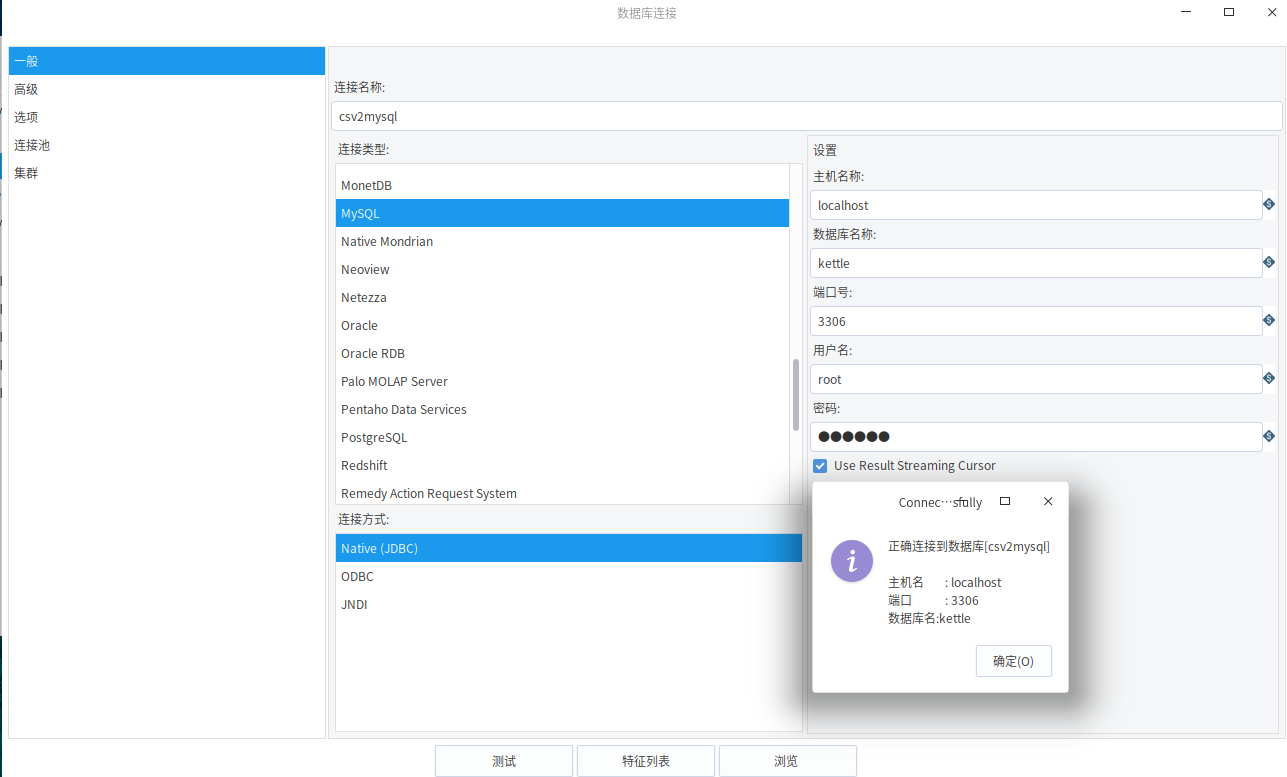Confirm with 确定(O) in the dialog

coord(1013,660)
